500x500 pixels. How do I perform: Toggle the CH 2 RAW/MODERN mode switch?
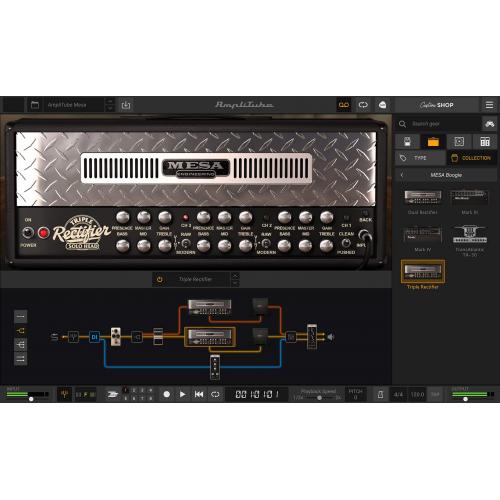pyautogui.click(x=266, y=243)
